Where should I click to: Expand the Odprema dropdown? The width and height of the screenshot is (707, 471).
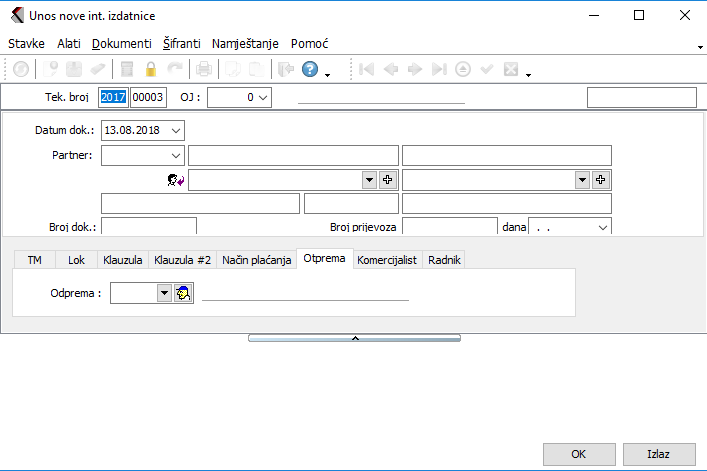click(164, 293)
